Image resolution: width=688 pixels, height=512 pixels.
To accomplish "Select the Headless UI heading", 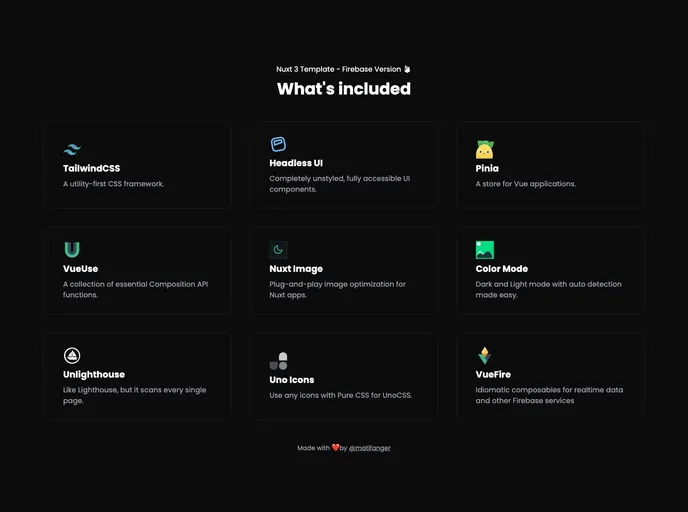I will (x=296, y=163).
